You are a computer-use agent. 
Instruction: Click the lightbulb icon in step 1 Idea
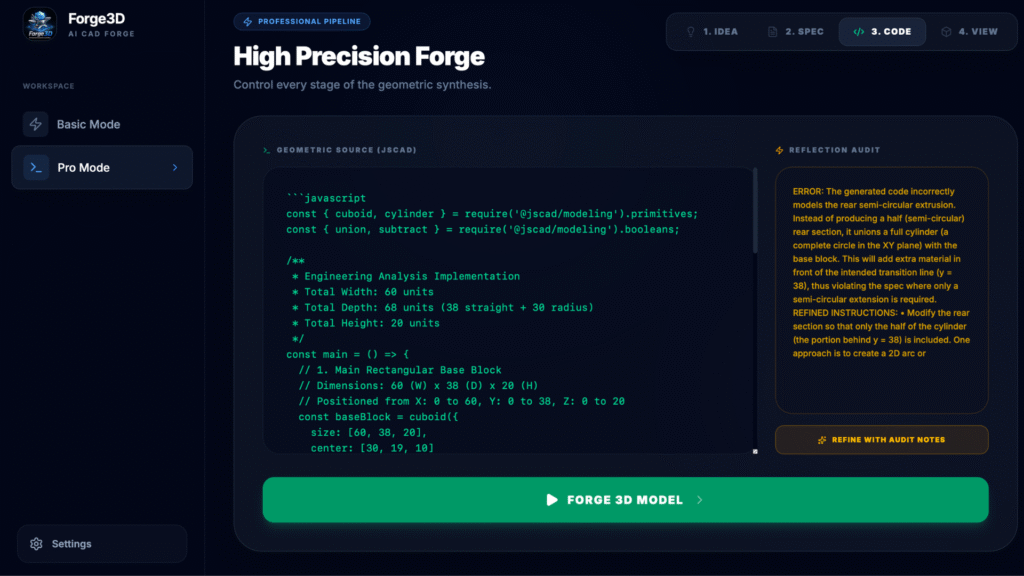pos(690,32)
